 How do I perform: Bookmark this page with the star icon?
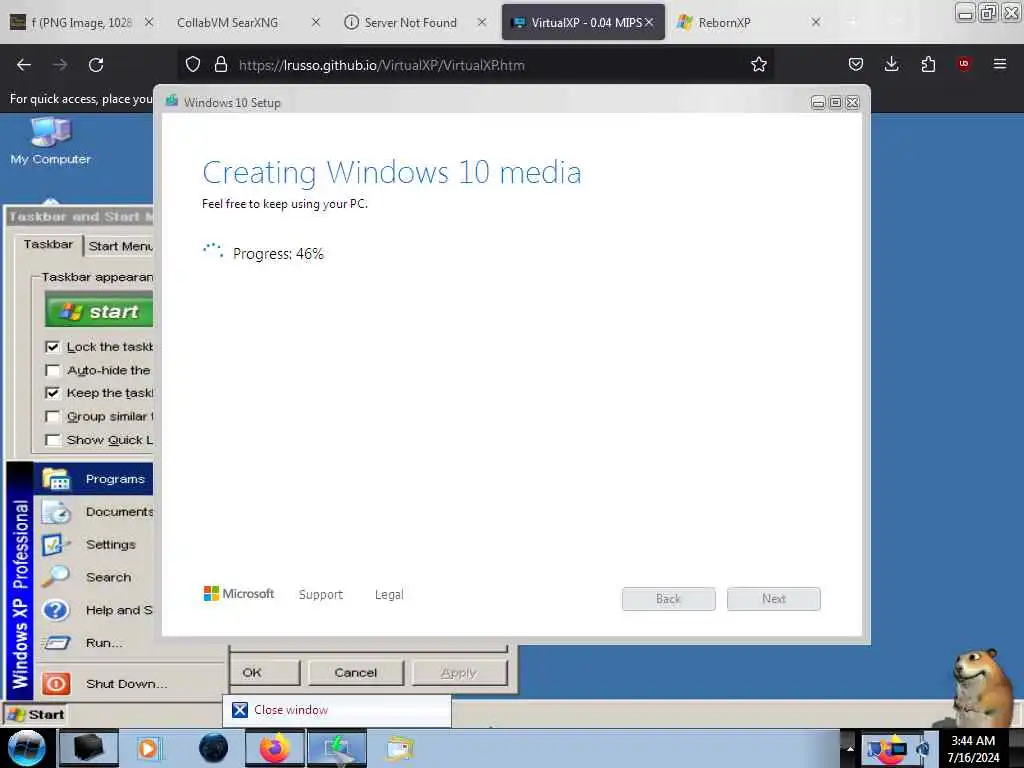point(758,64)
